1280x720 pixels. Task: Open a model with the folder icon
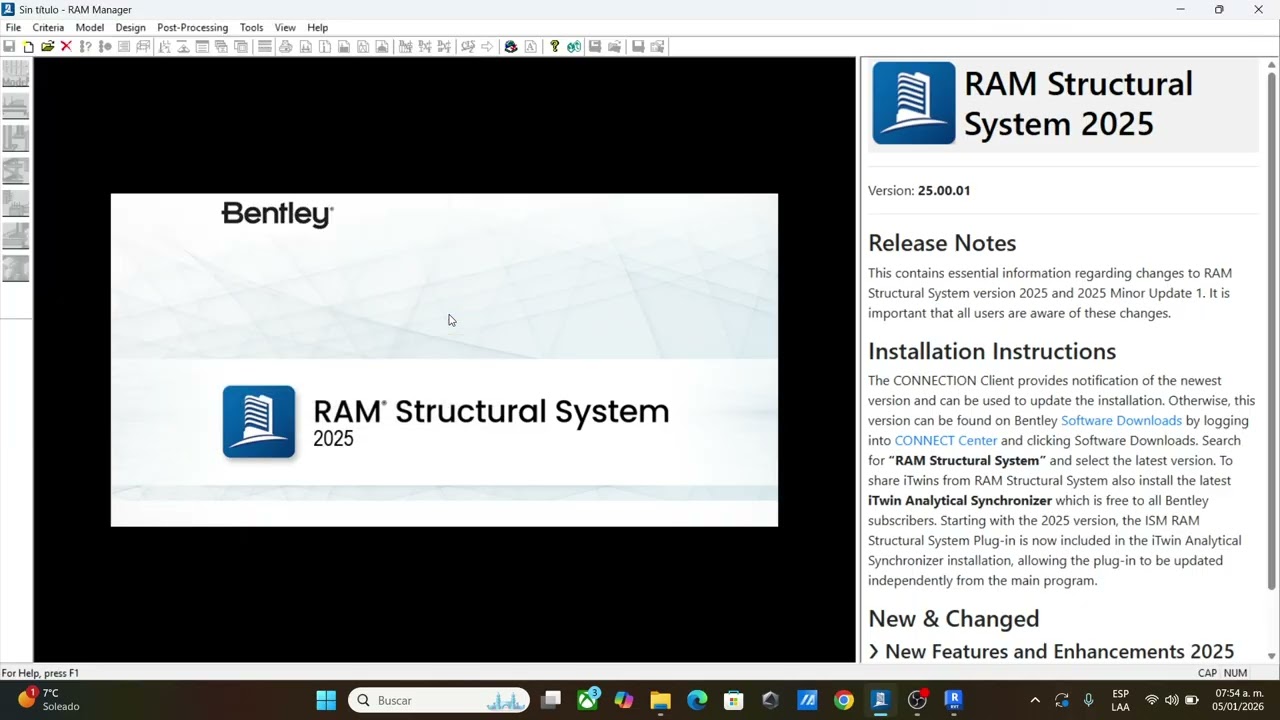point(47,47)
